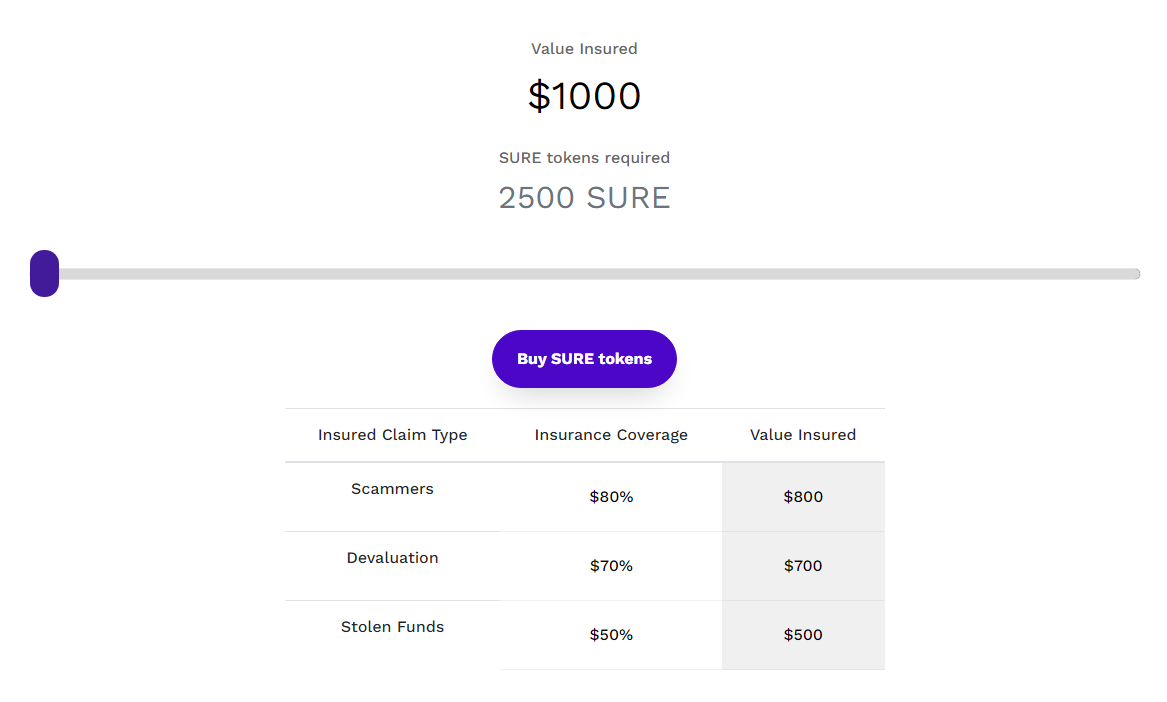Select the Stolen Funds claim type row
This screenshot has width=1167, height=702.
392,627
